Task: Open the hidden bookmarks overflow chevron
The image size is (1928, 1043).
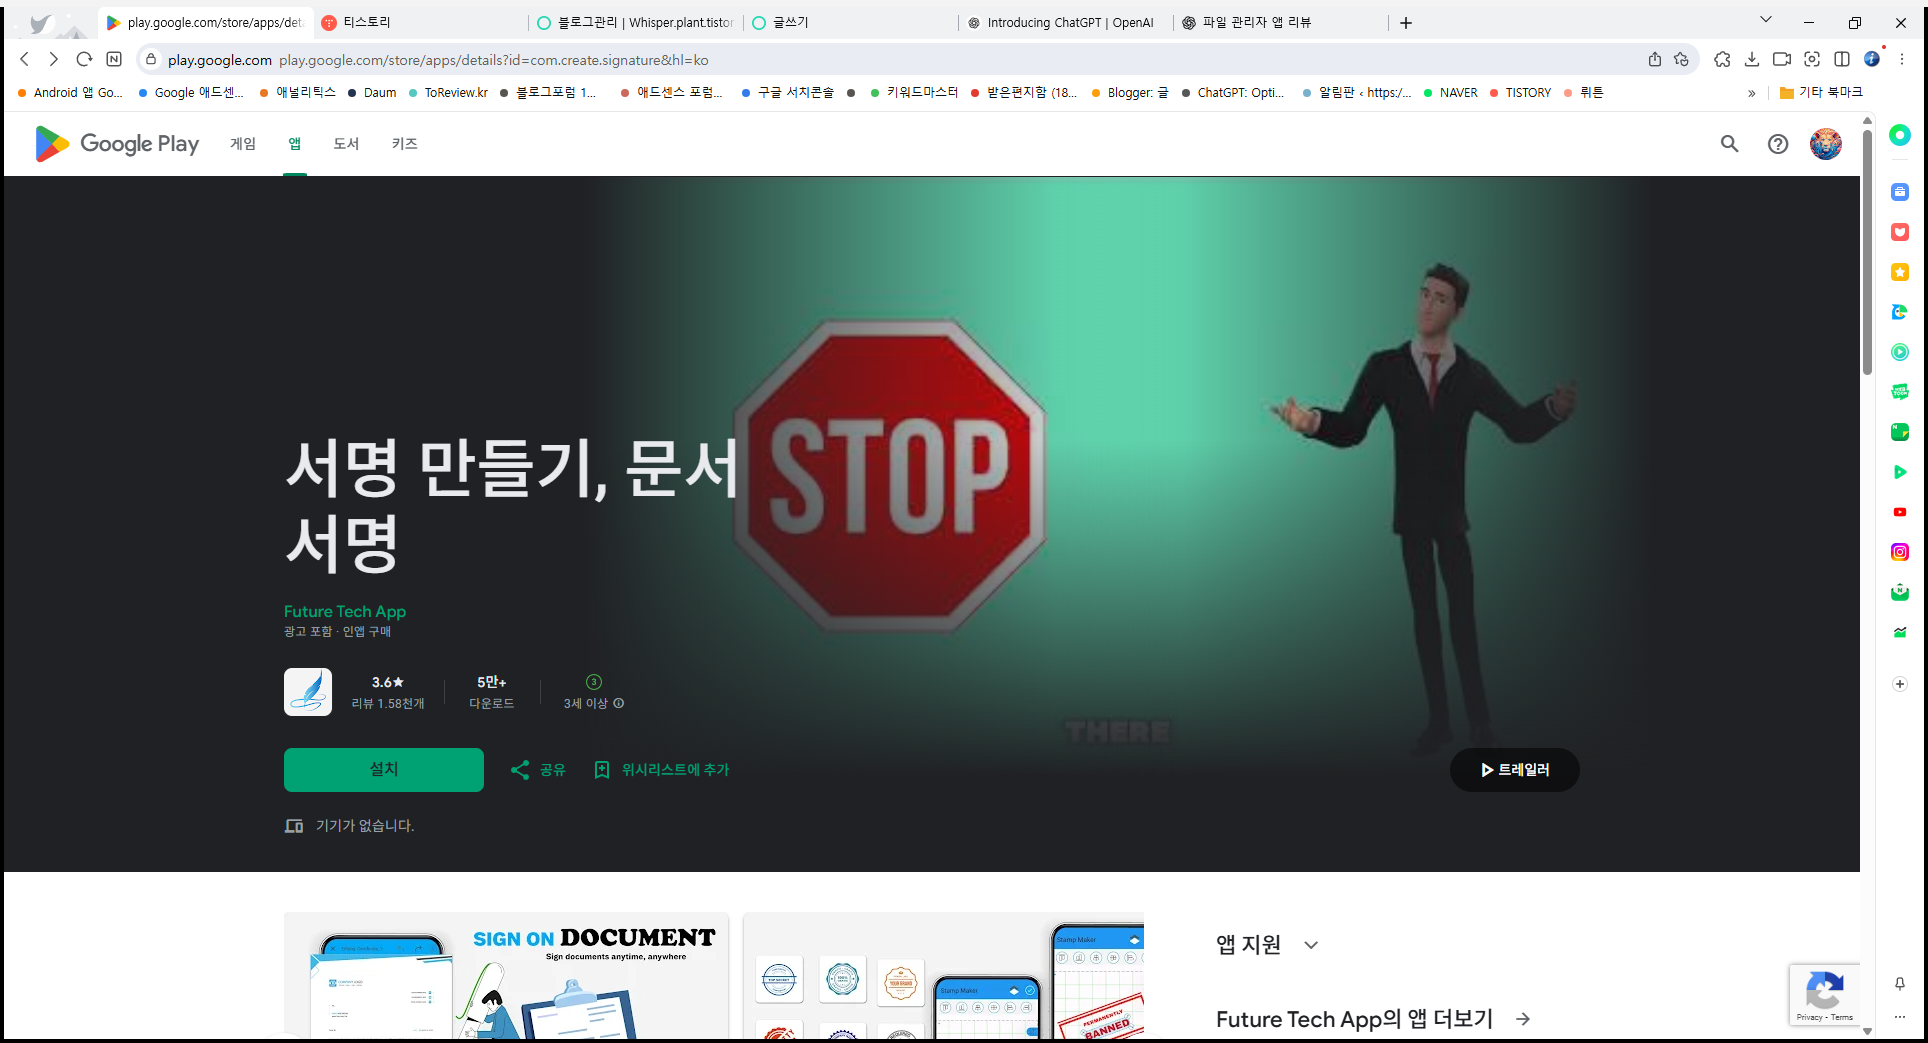Action: point(1752,92)
